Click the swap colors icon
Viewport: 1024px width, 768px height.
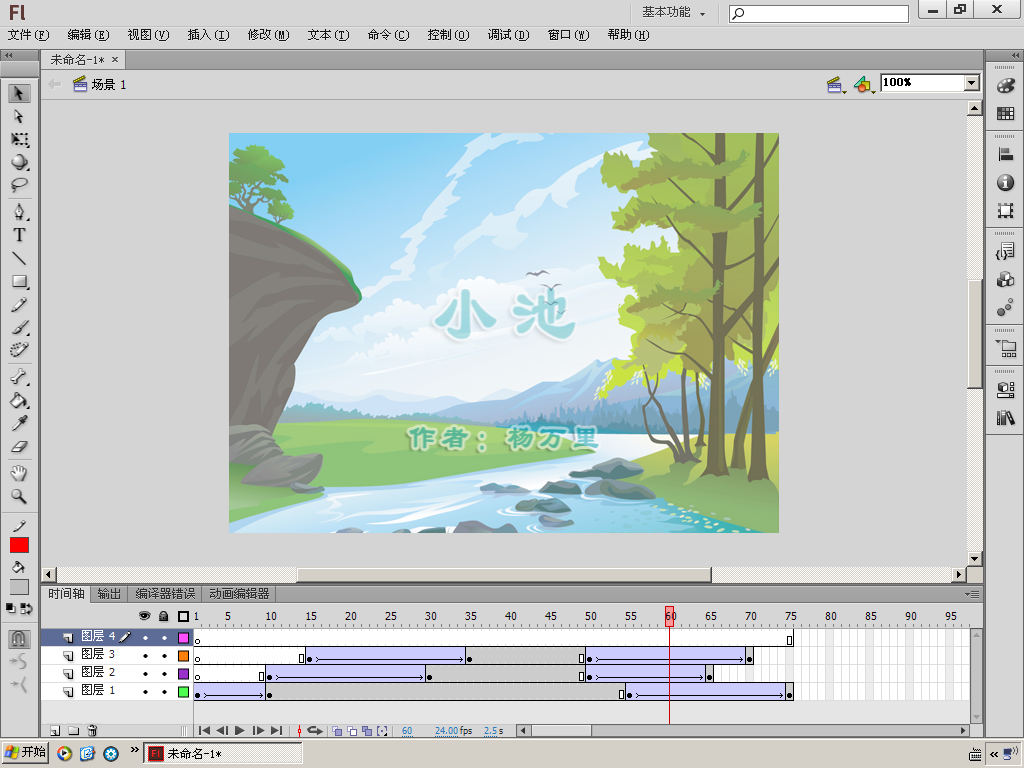(26, 609)
